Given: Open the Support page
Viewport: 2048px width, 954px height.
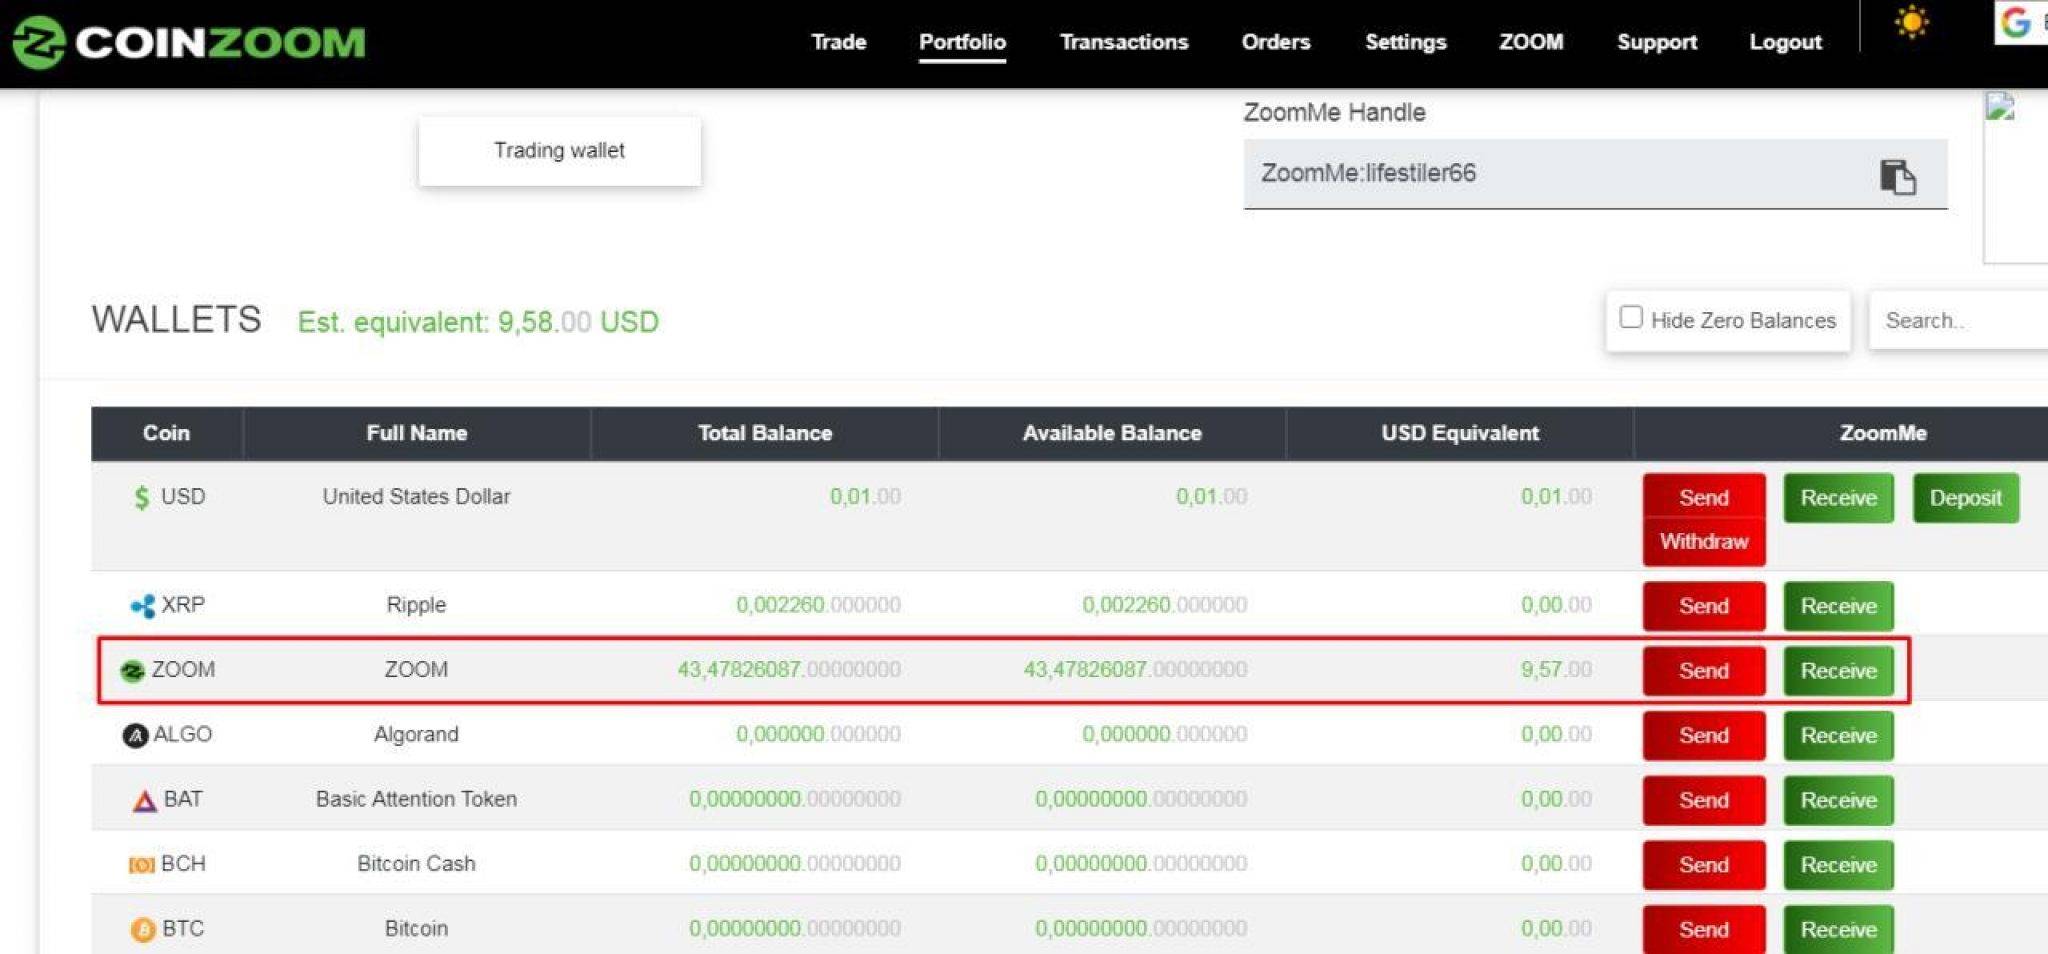Looking at the screenshot, I should pos(1657,42).
